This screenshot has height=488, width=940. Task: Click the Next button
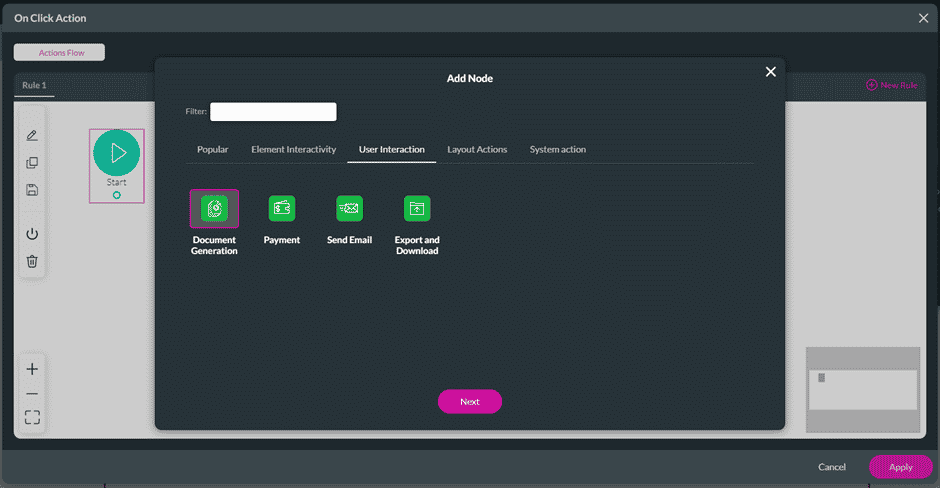[x=470, y=402]
